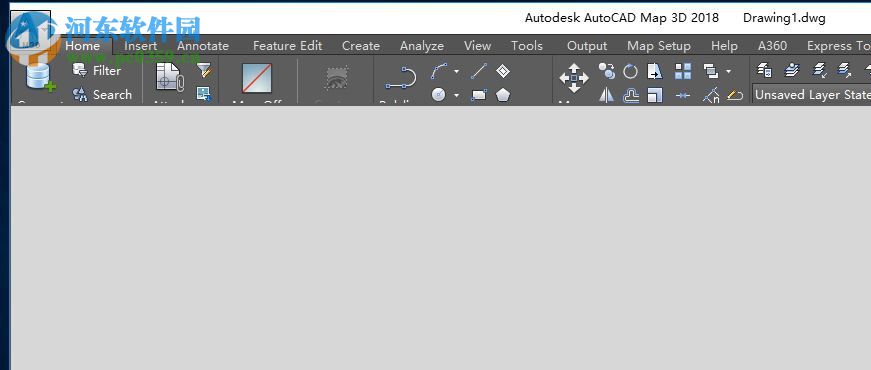The image size is (871, 370).
Task: Click the Connect data source icon
Action: coord(40,78)
